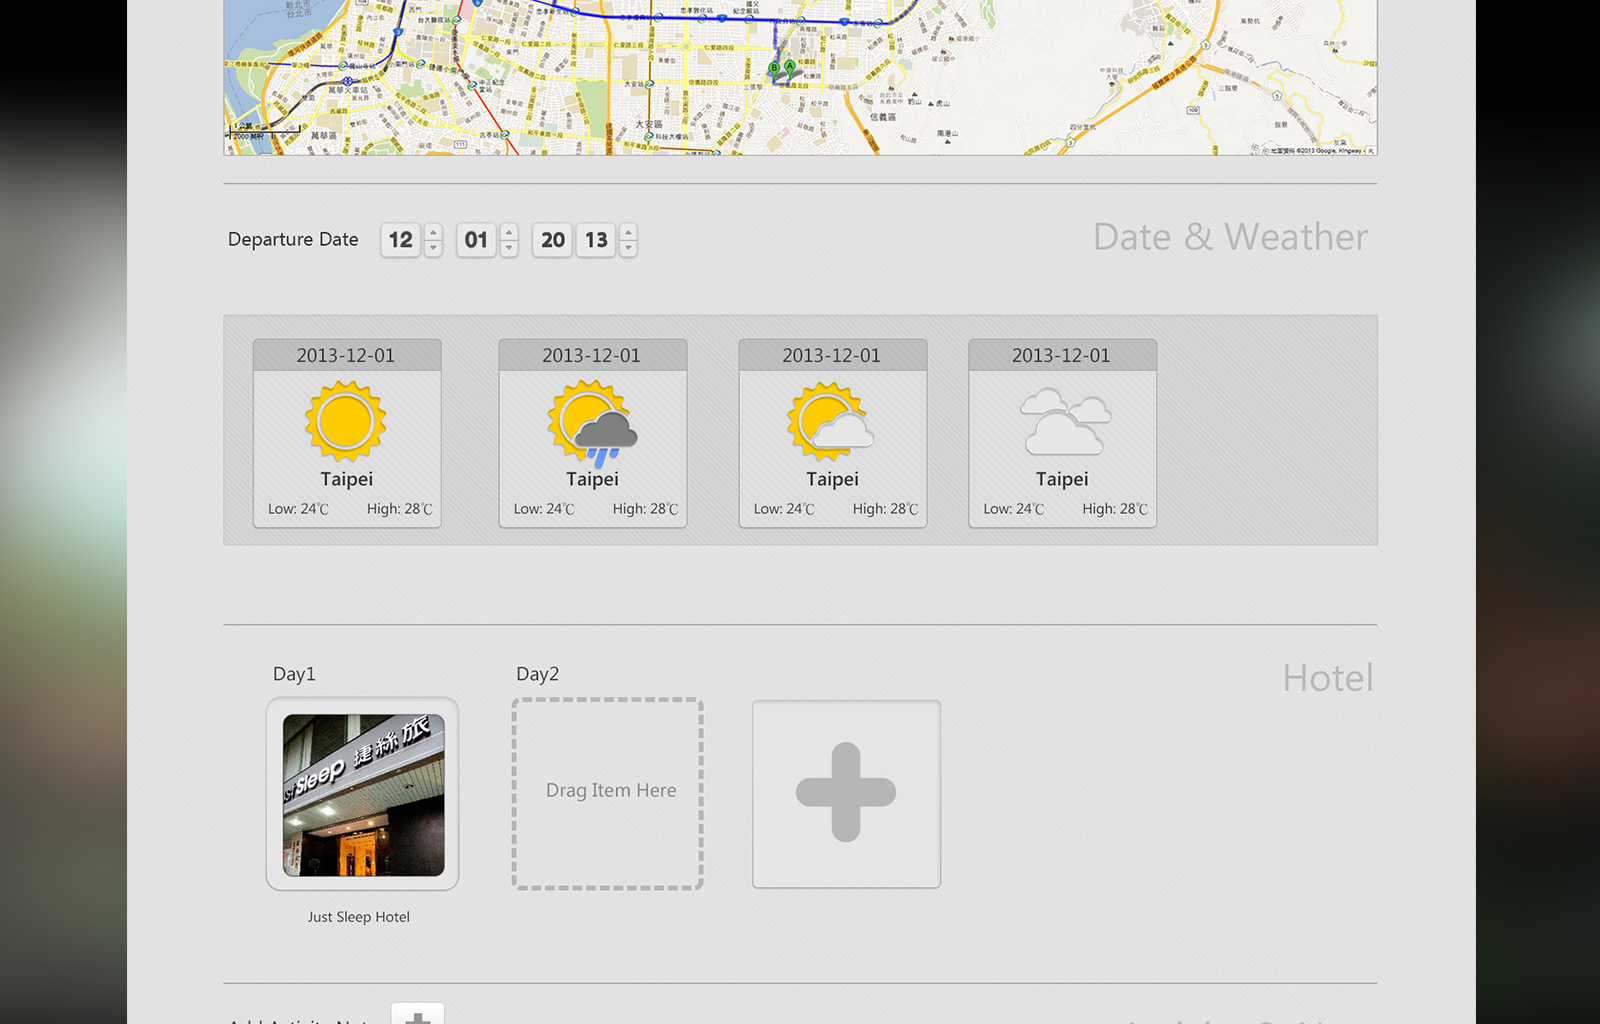
Task: Click the Day2 Drag Item Here box
Action: pyautogui.click(x=608, y=793)
